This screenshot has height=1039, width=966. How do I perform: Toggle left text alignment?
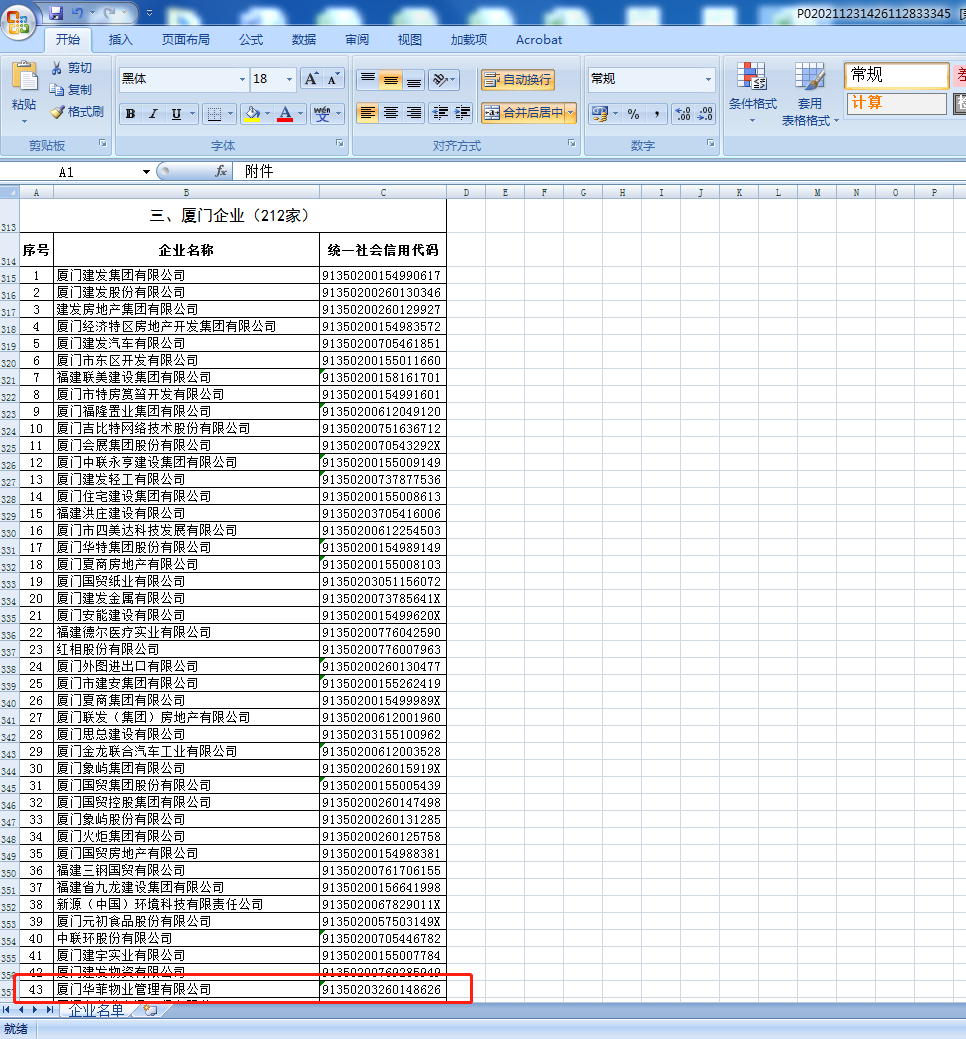tap(368, 113)
